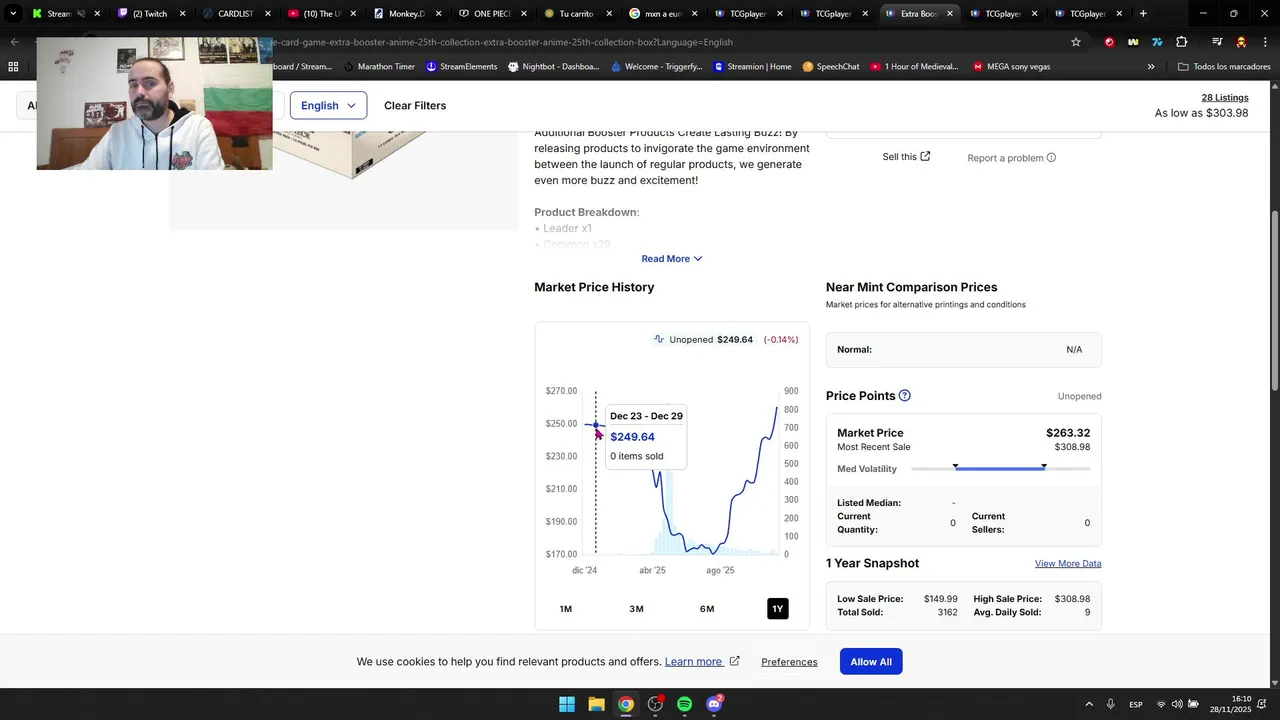Switch to the (2) Twitch tab
Image resolution: width=1280 pixels, height=720 pixels.
pyautogui.click(x=149, y=14)
